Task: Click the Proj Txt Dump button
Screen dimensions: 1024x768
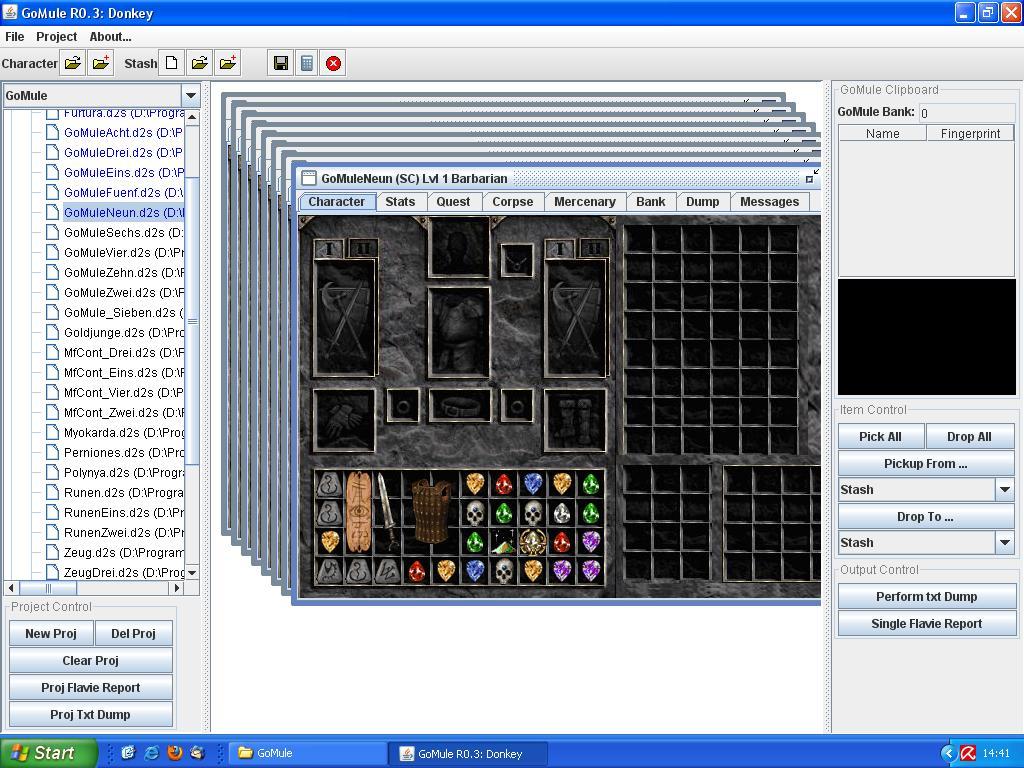Action: tap(91, 714)
